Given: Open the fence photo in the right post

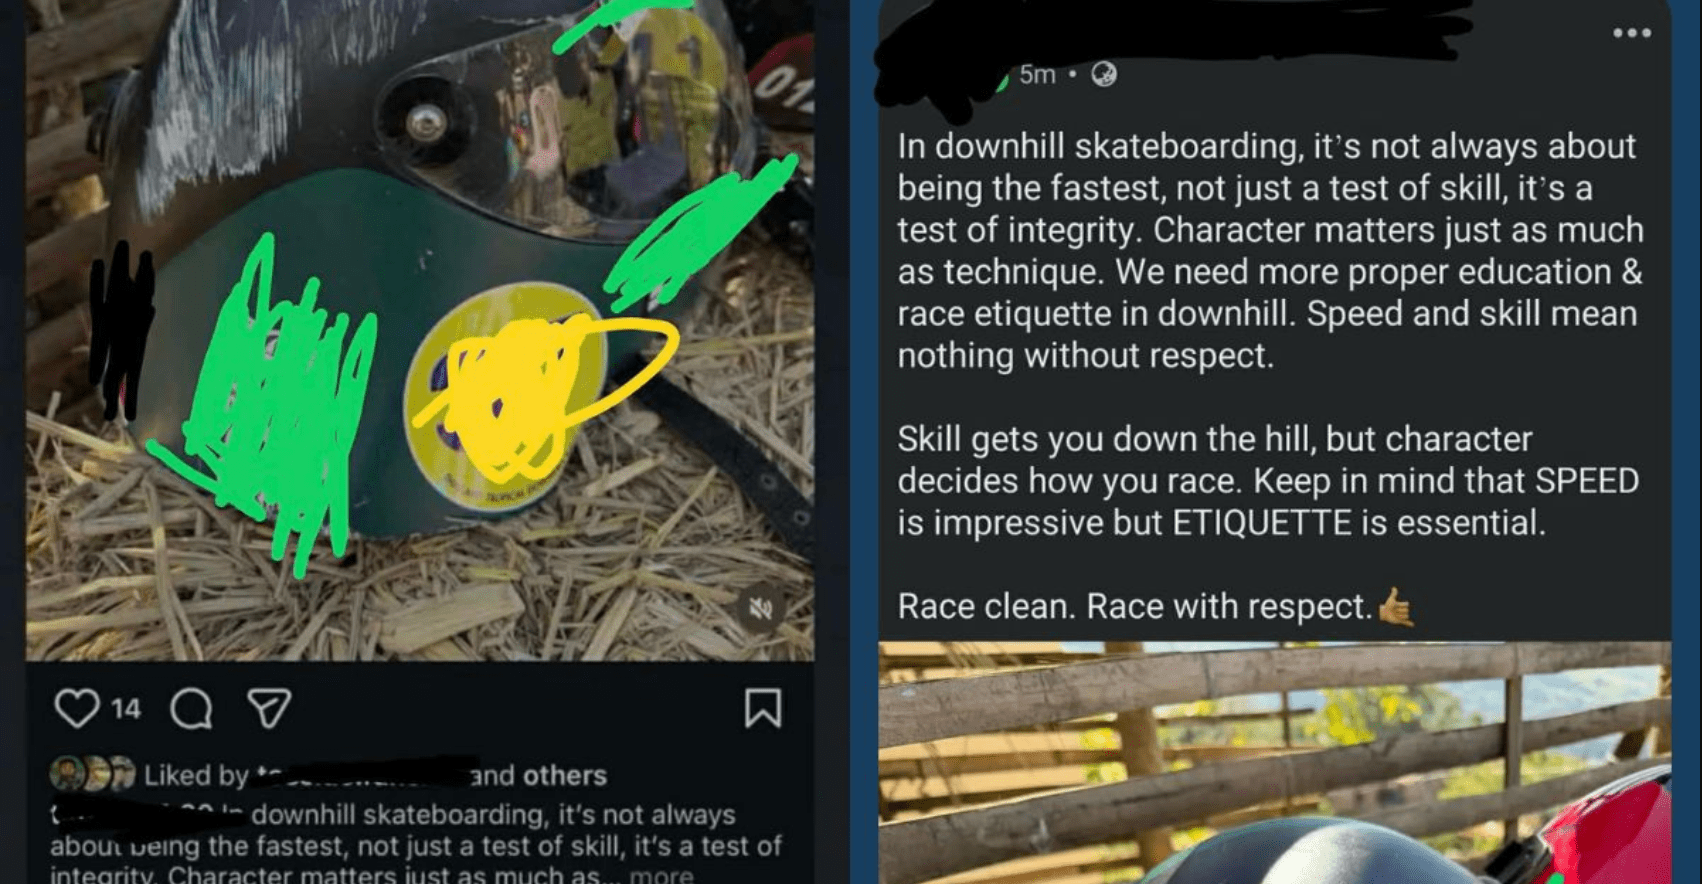Looking at the screenshot, I should [1274, 763].
